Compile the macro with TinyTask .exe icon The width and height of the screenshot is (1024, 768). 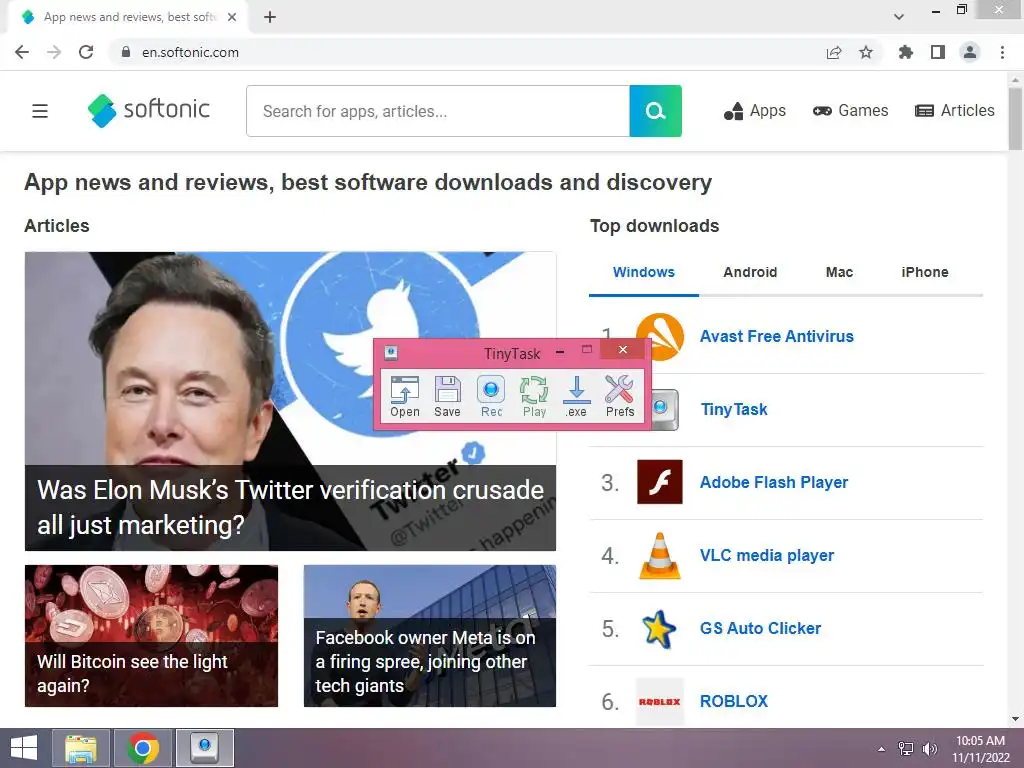tap(576, 396)
